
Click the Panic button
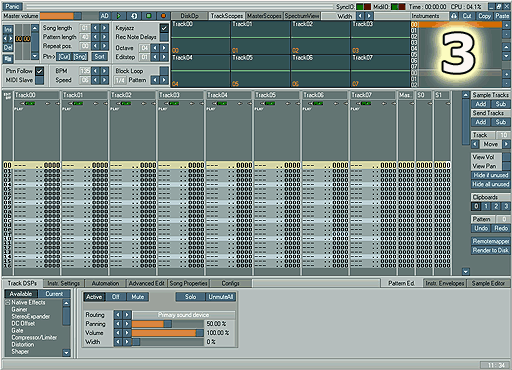point(12,6)
